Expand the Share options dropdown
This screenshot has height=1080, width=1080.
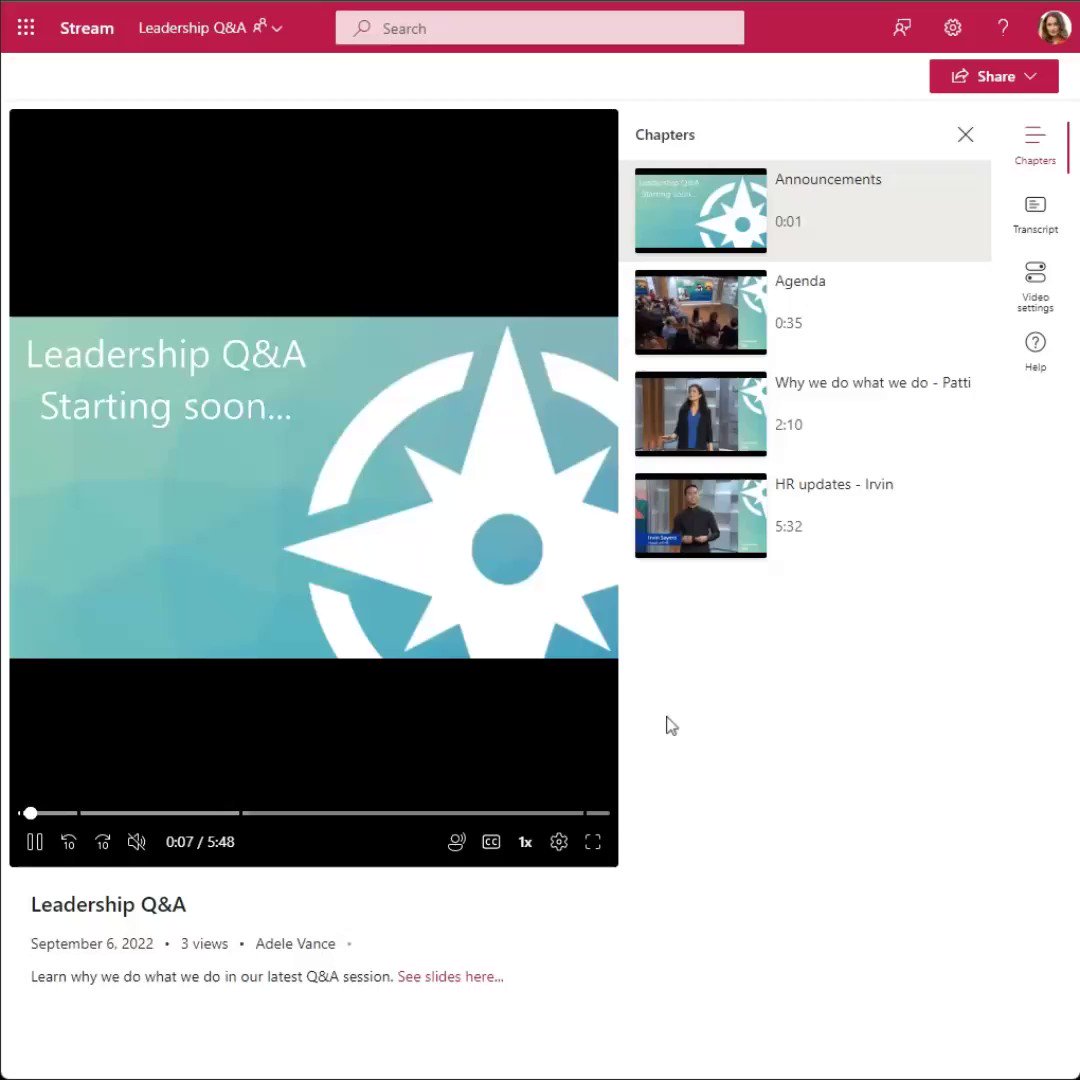pyautogui.click(x=1030, y=76)
